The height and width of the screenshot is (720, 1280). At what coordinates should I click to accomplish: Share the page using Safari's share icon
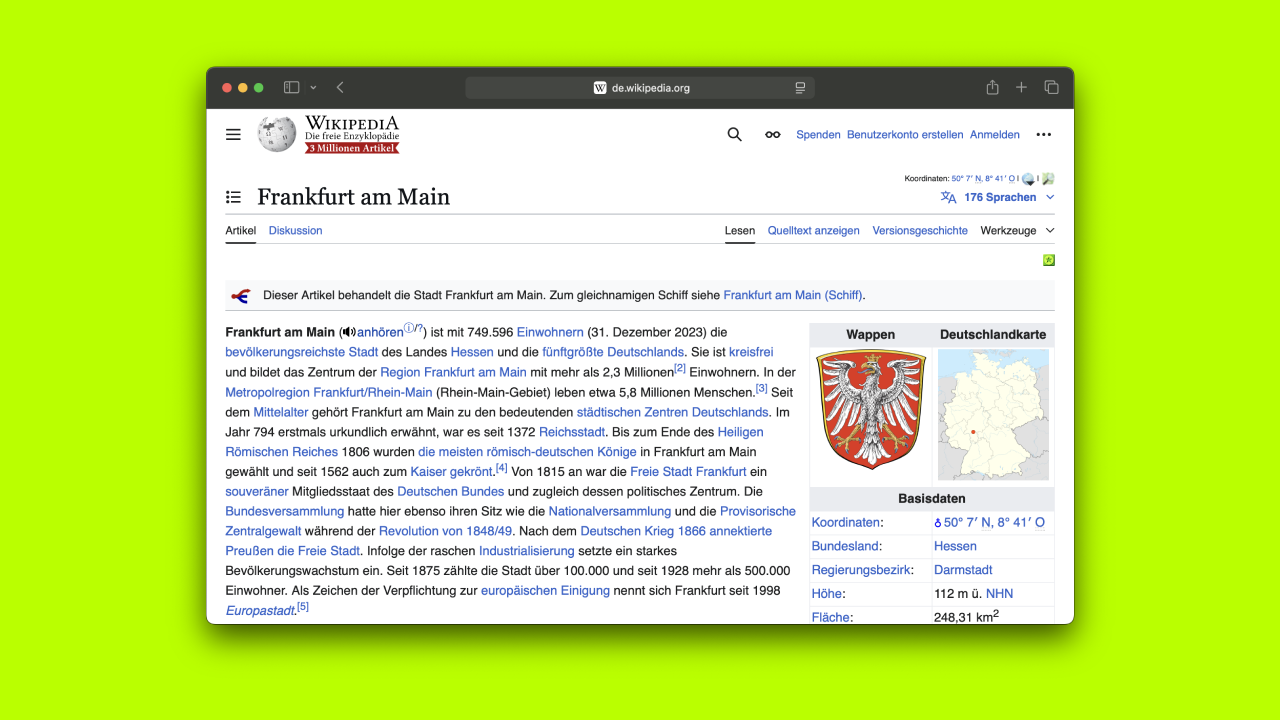point(991,87)
